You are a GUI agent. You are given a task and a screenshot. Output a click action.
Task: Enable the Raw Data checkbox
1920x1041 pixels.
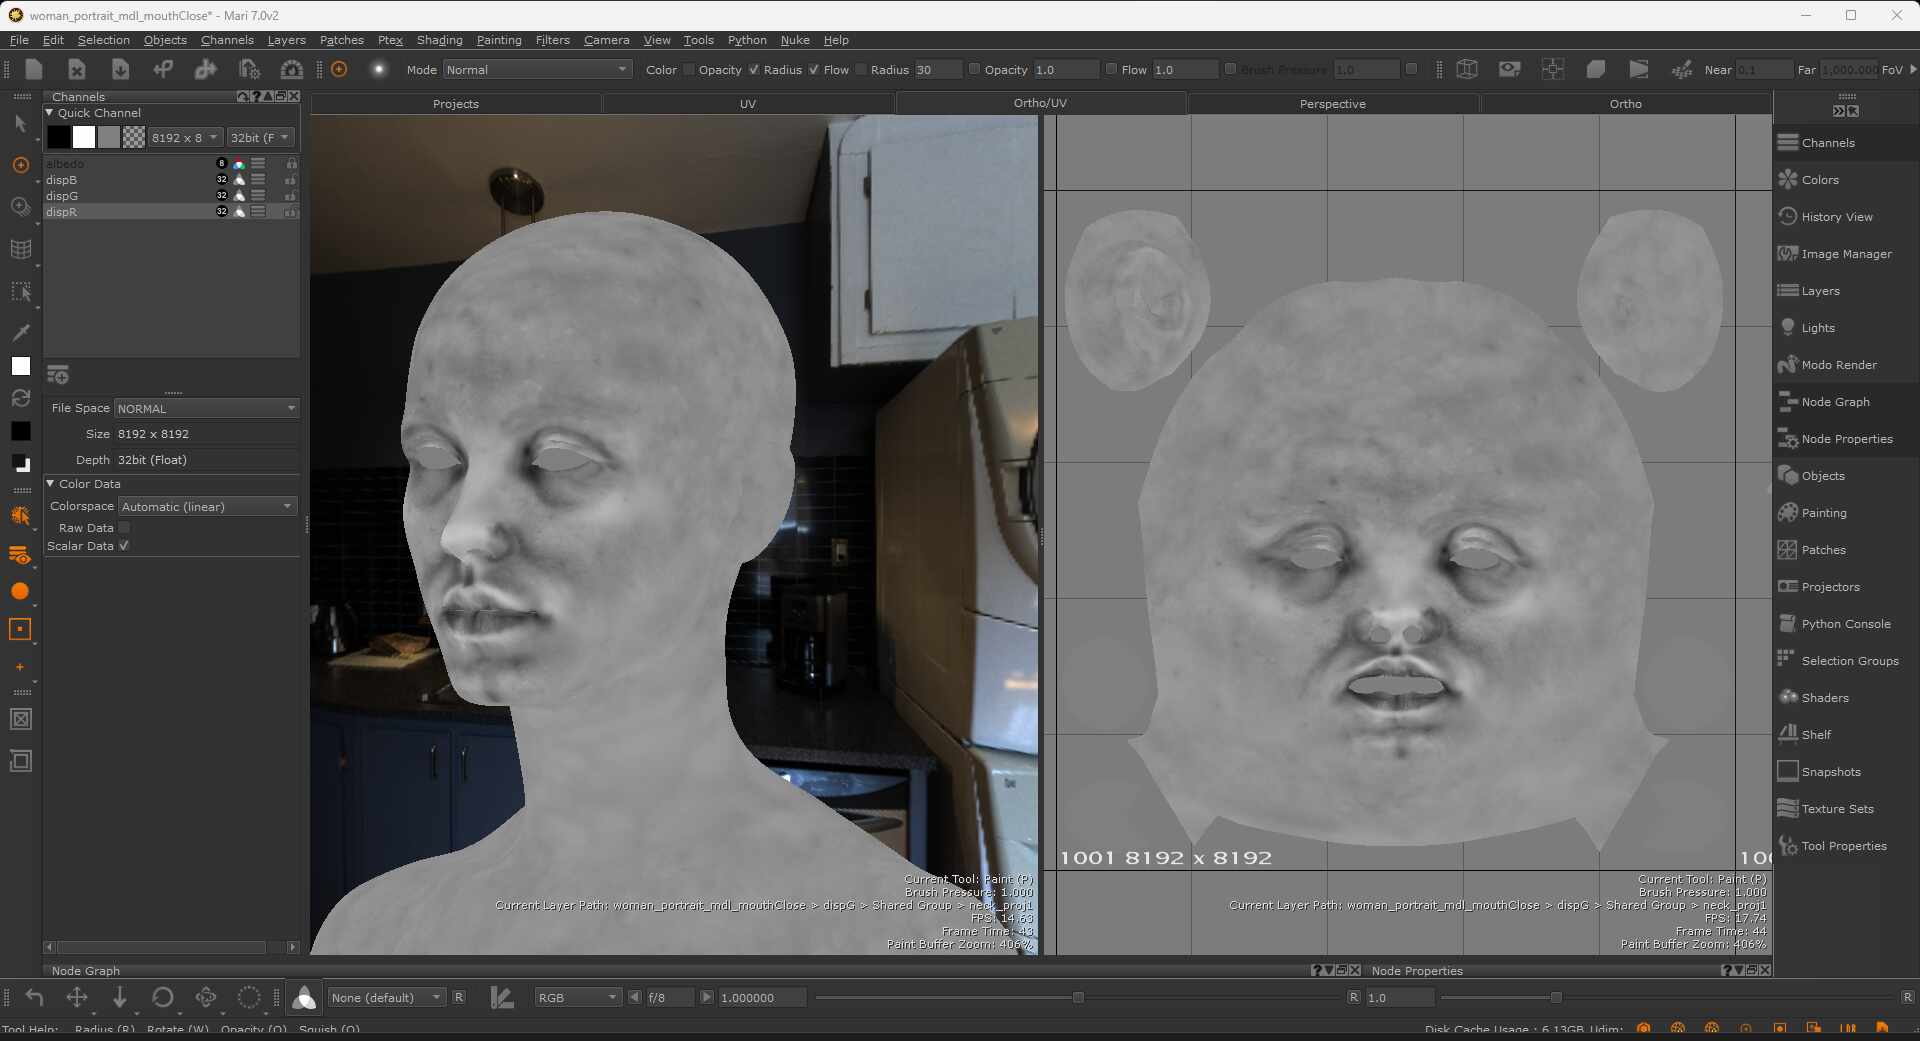pos(124,528)
